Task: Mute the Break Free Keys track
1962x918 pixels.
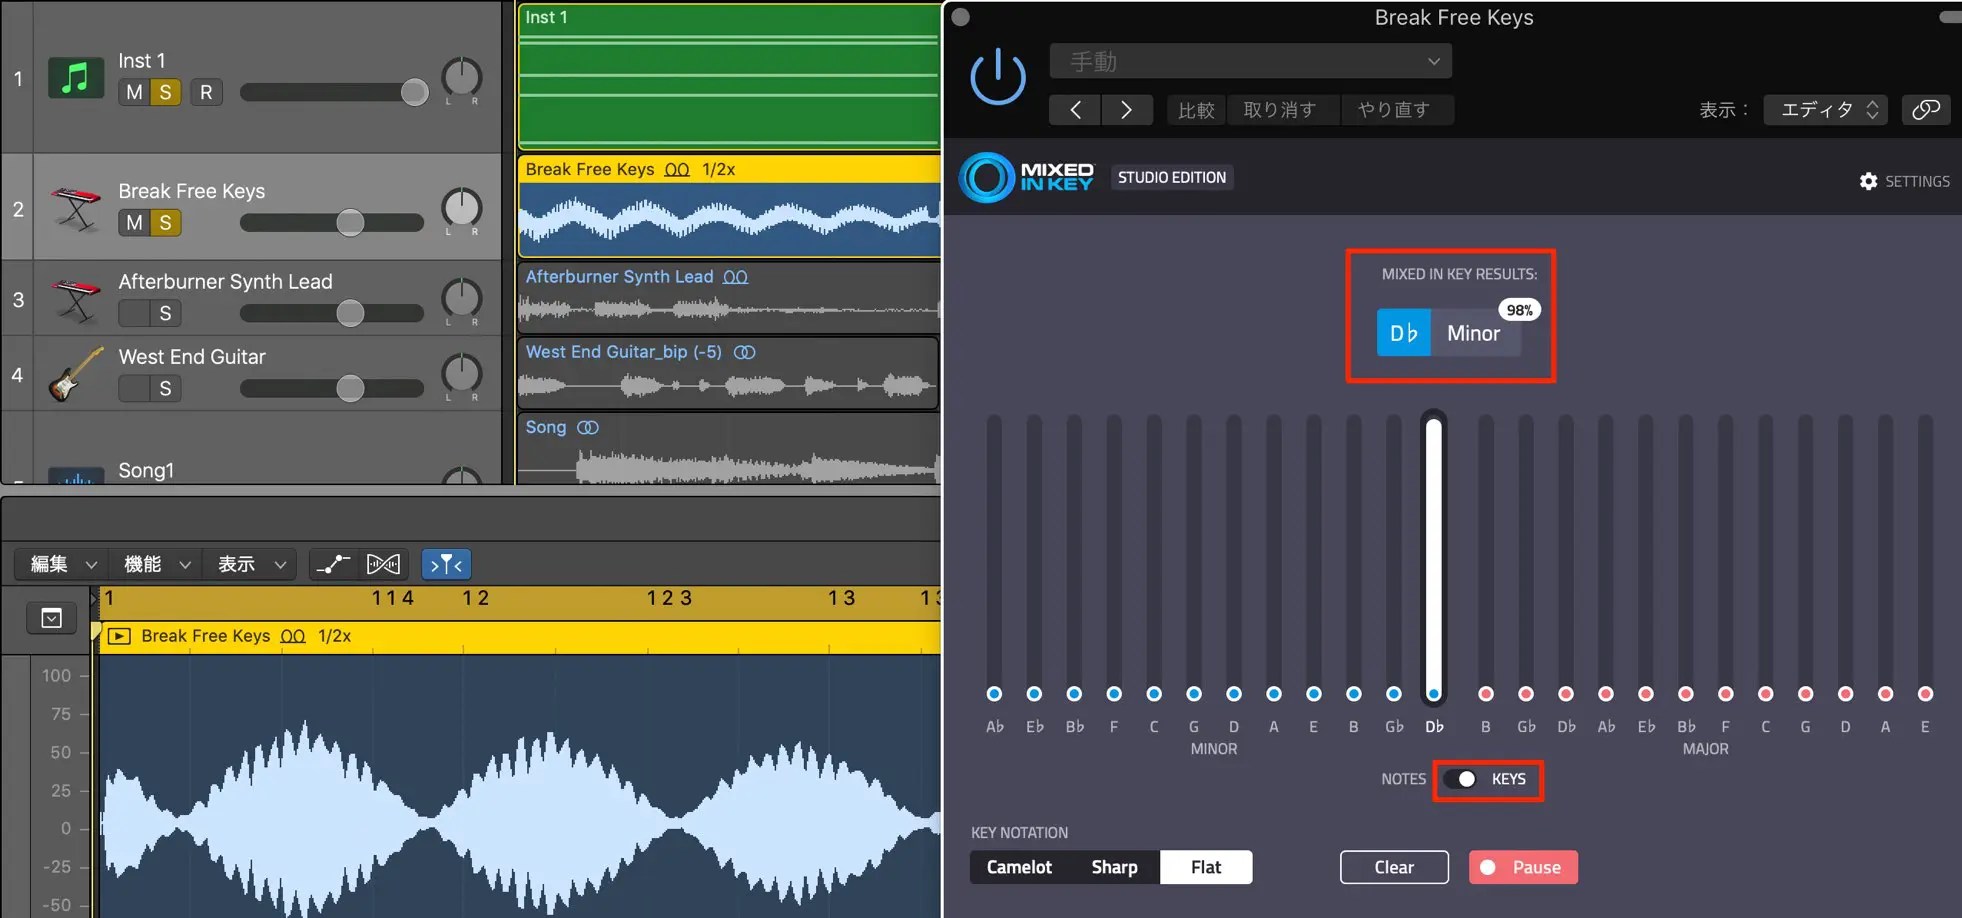Action: click(x=134, y=222)
